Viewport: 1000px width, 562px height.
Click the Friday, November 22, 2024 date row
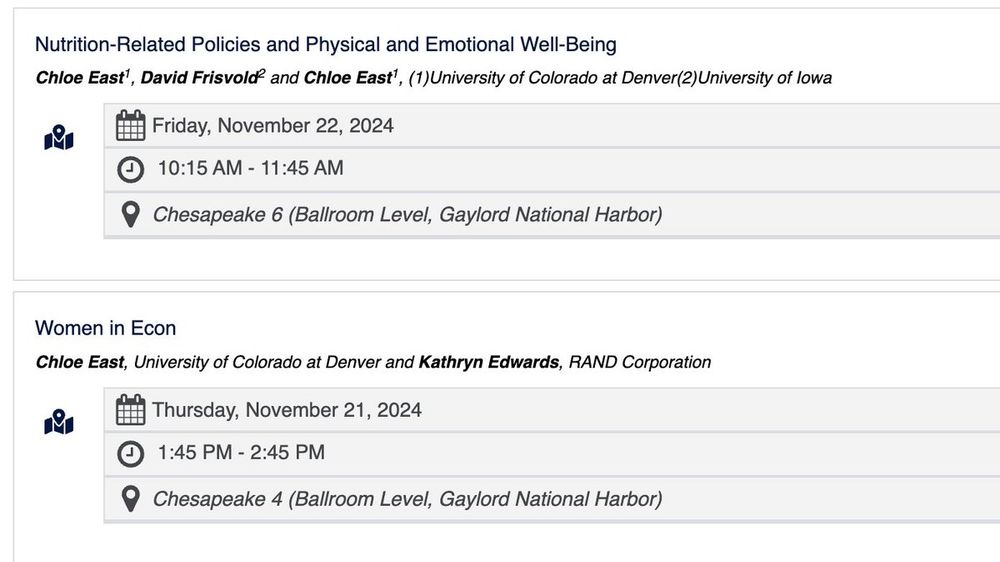tap(552, 126)
